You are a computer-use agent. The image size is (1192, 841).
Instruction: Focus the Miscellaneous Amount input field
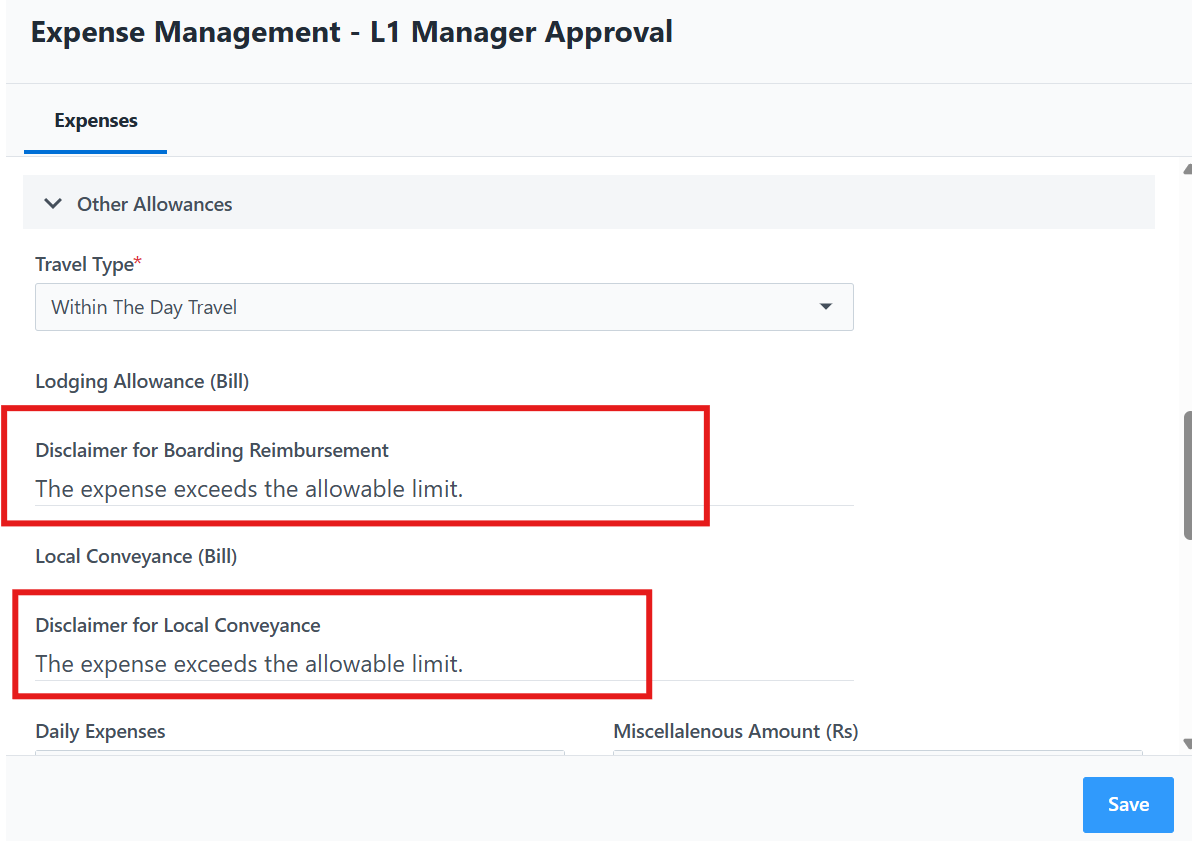coord(877,753)
